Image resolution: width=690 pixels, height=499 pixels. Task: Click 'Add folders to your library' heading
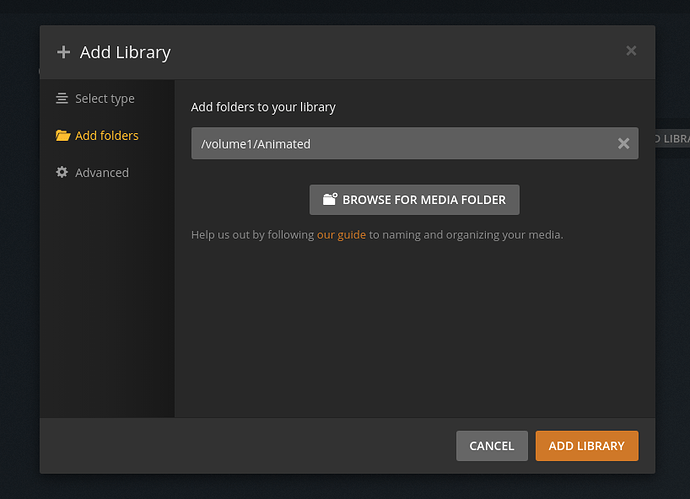(x=263, y=106)
